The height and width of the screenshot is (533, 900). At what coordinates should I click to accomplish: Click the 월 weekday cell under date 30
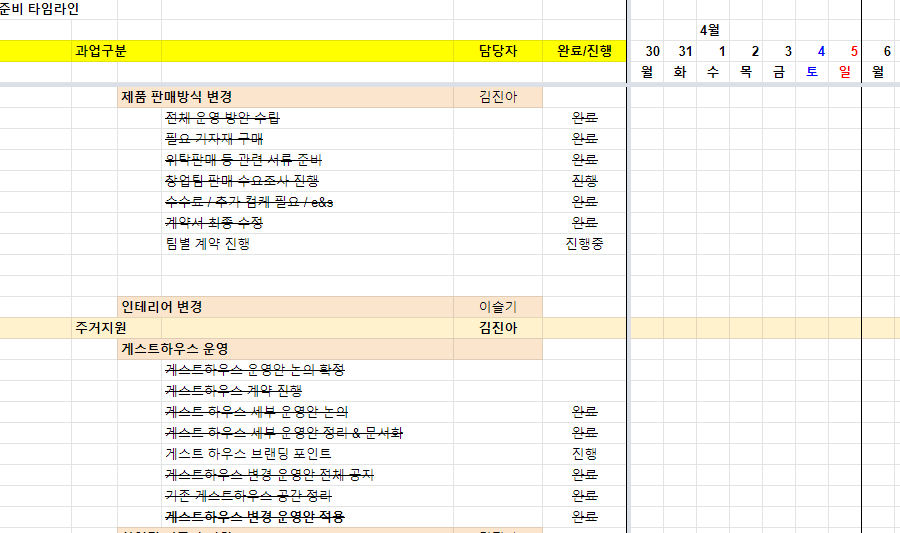pyautogui.click(x=647, y=72)
